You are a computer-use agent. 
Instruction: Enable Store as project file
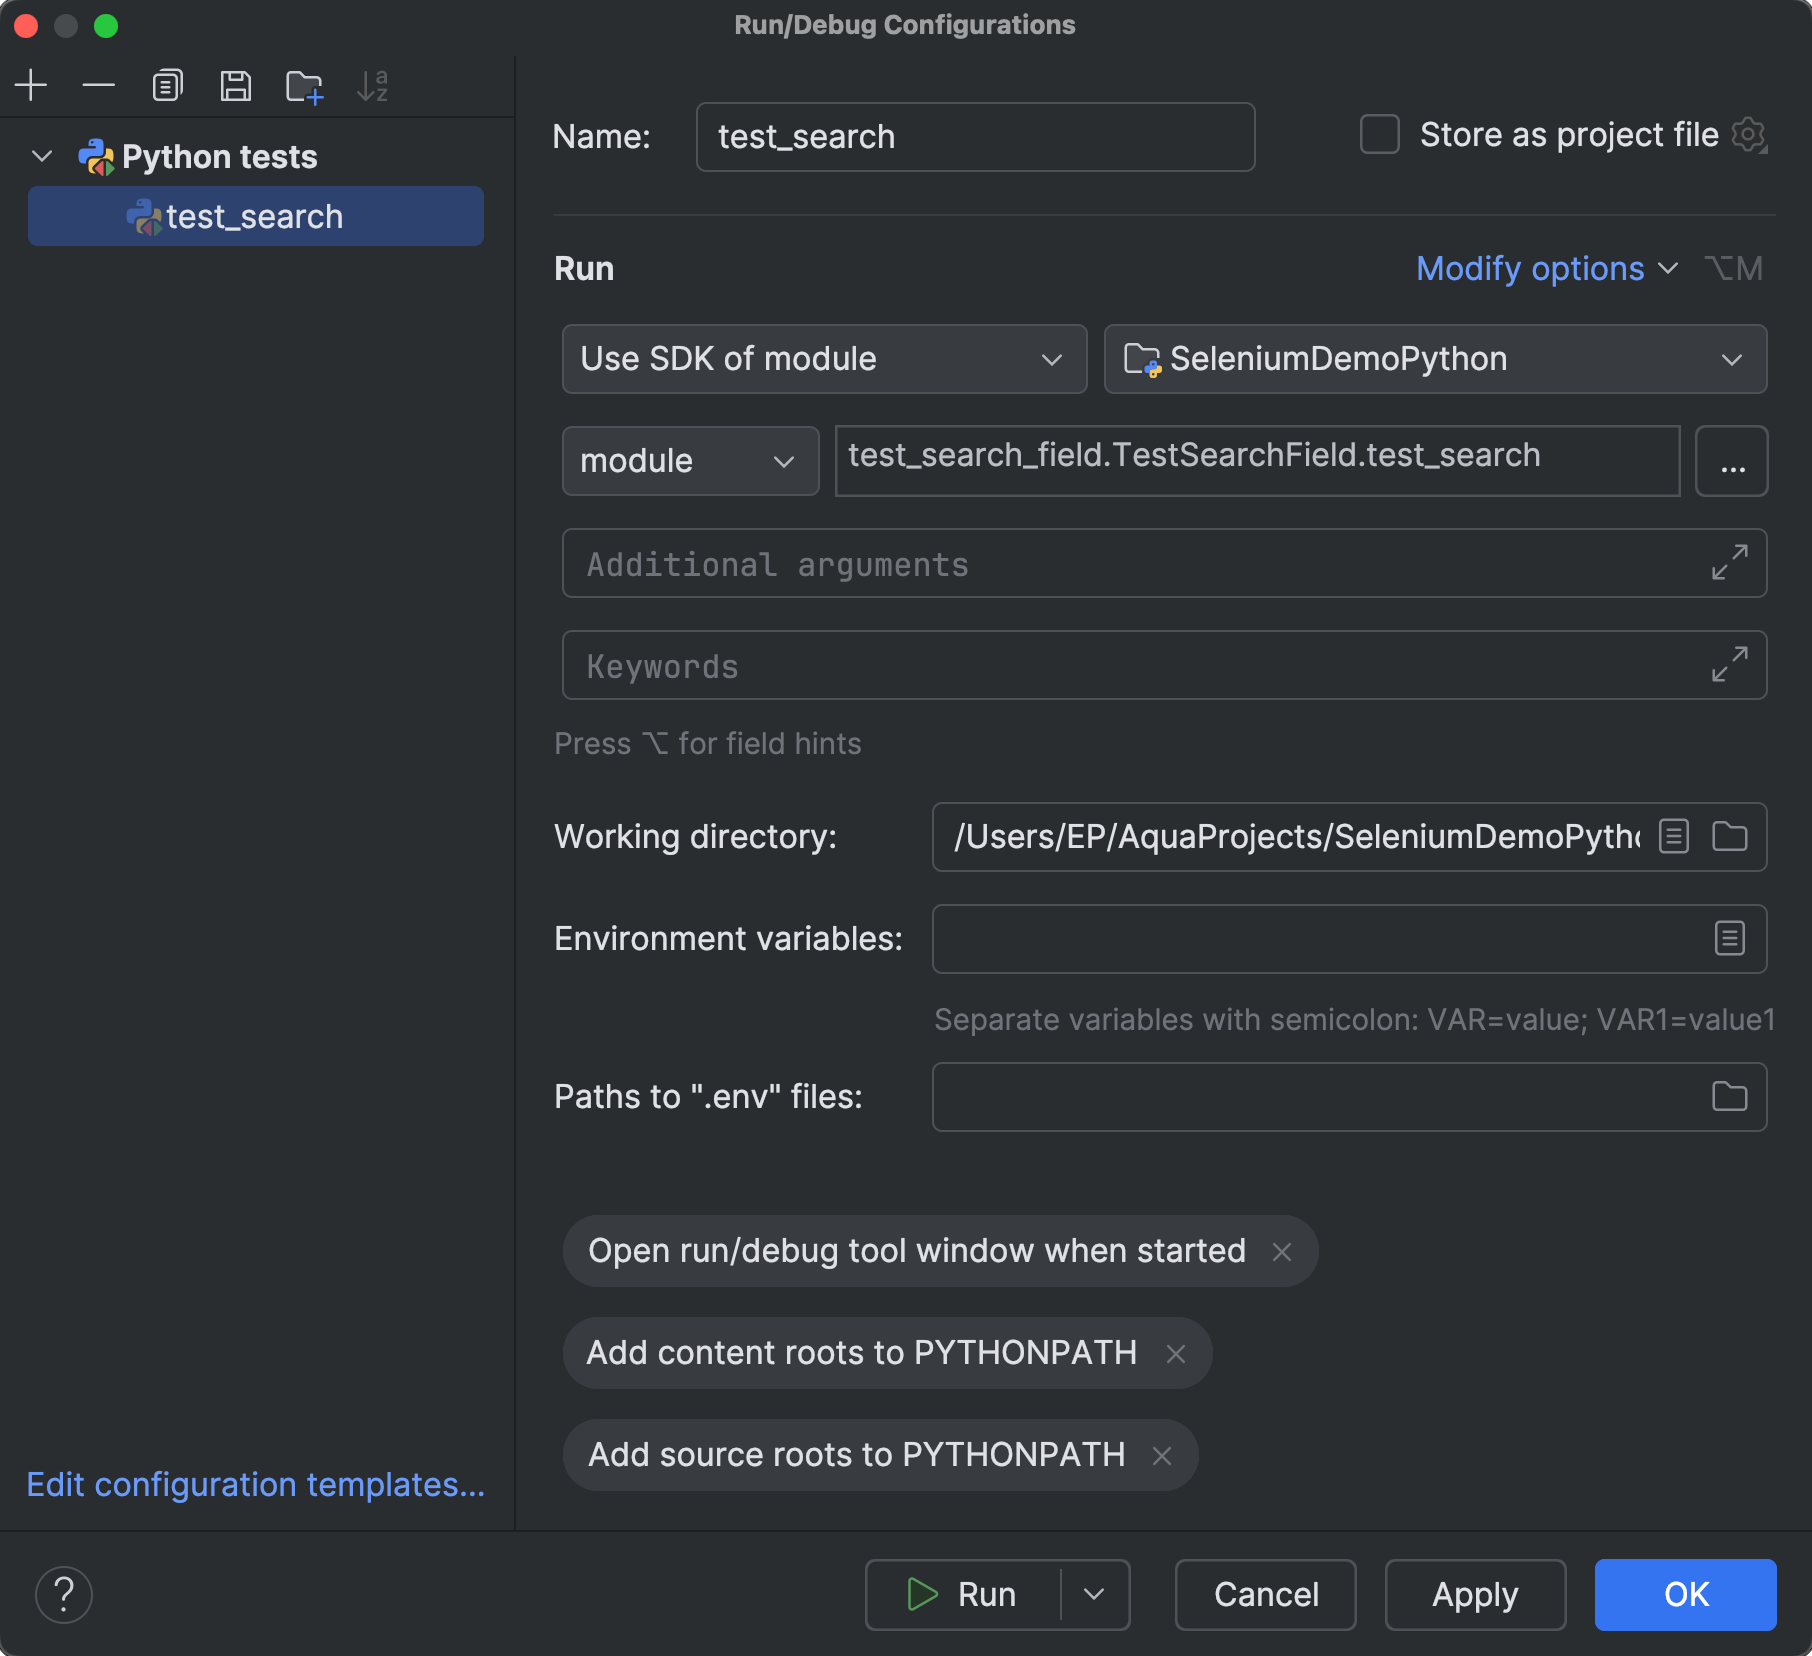1379,135
